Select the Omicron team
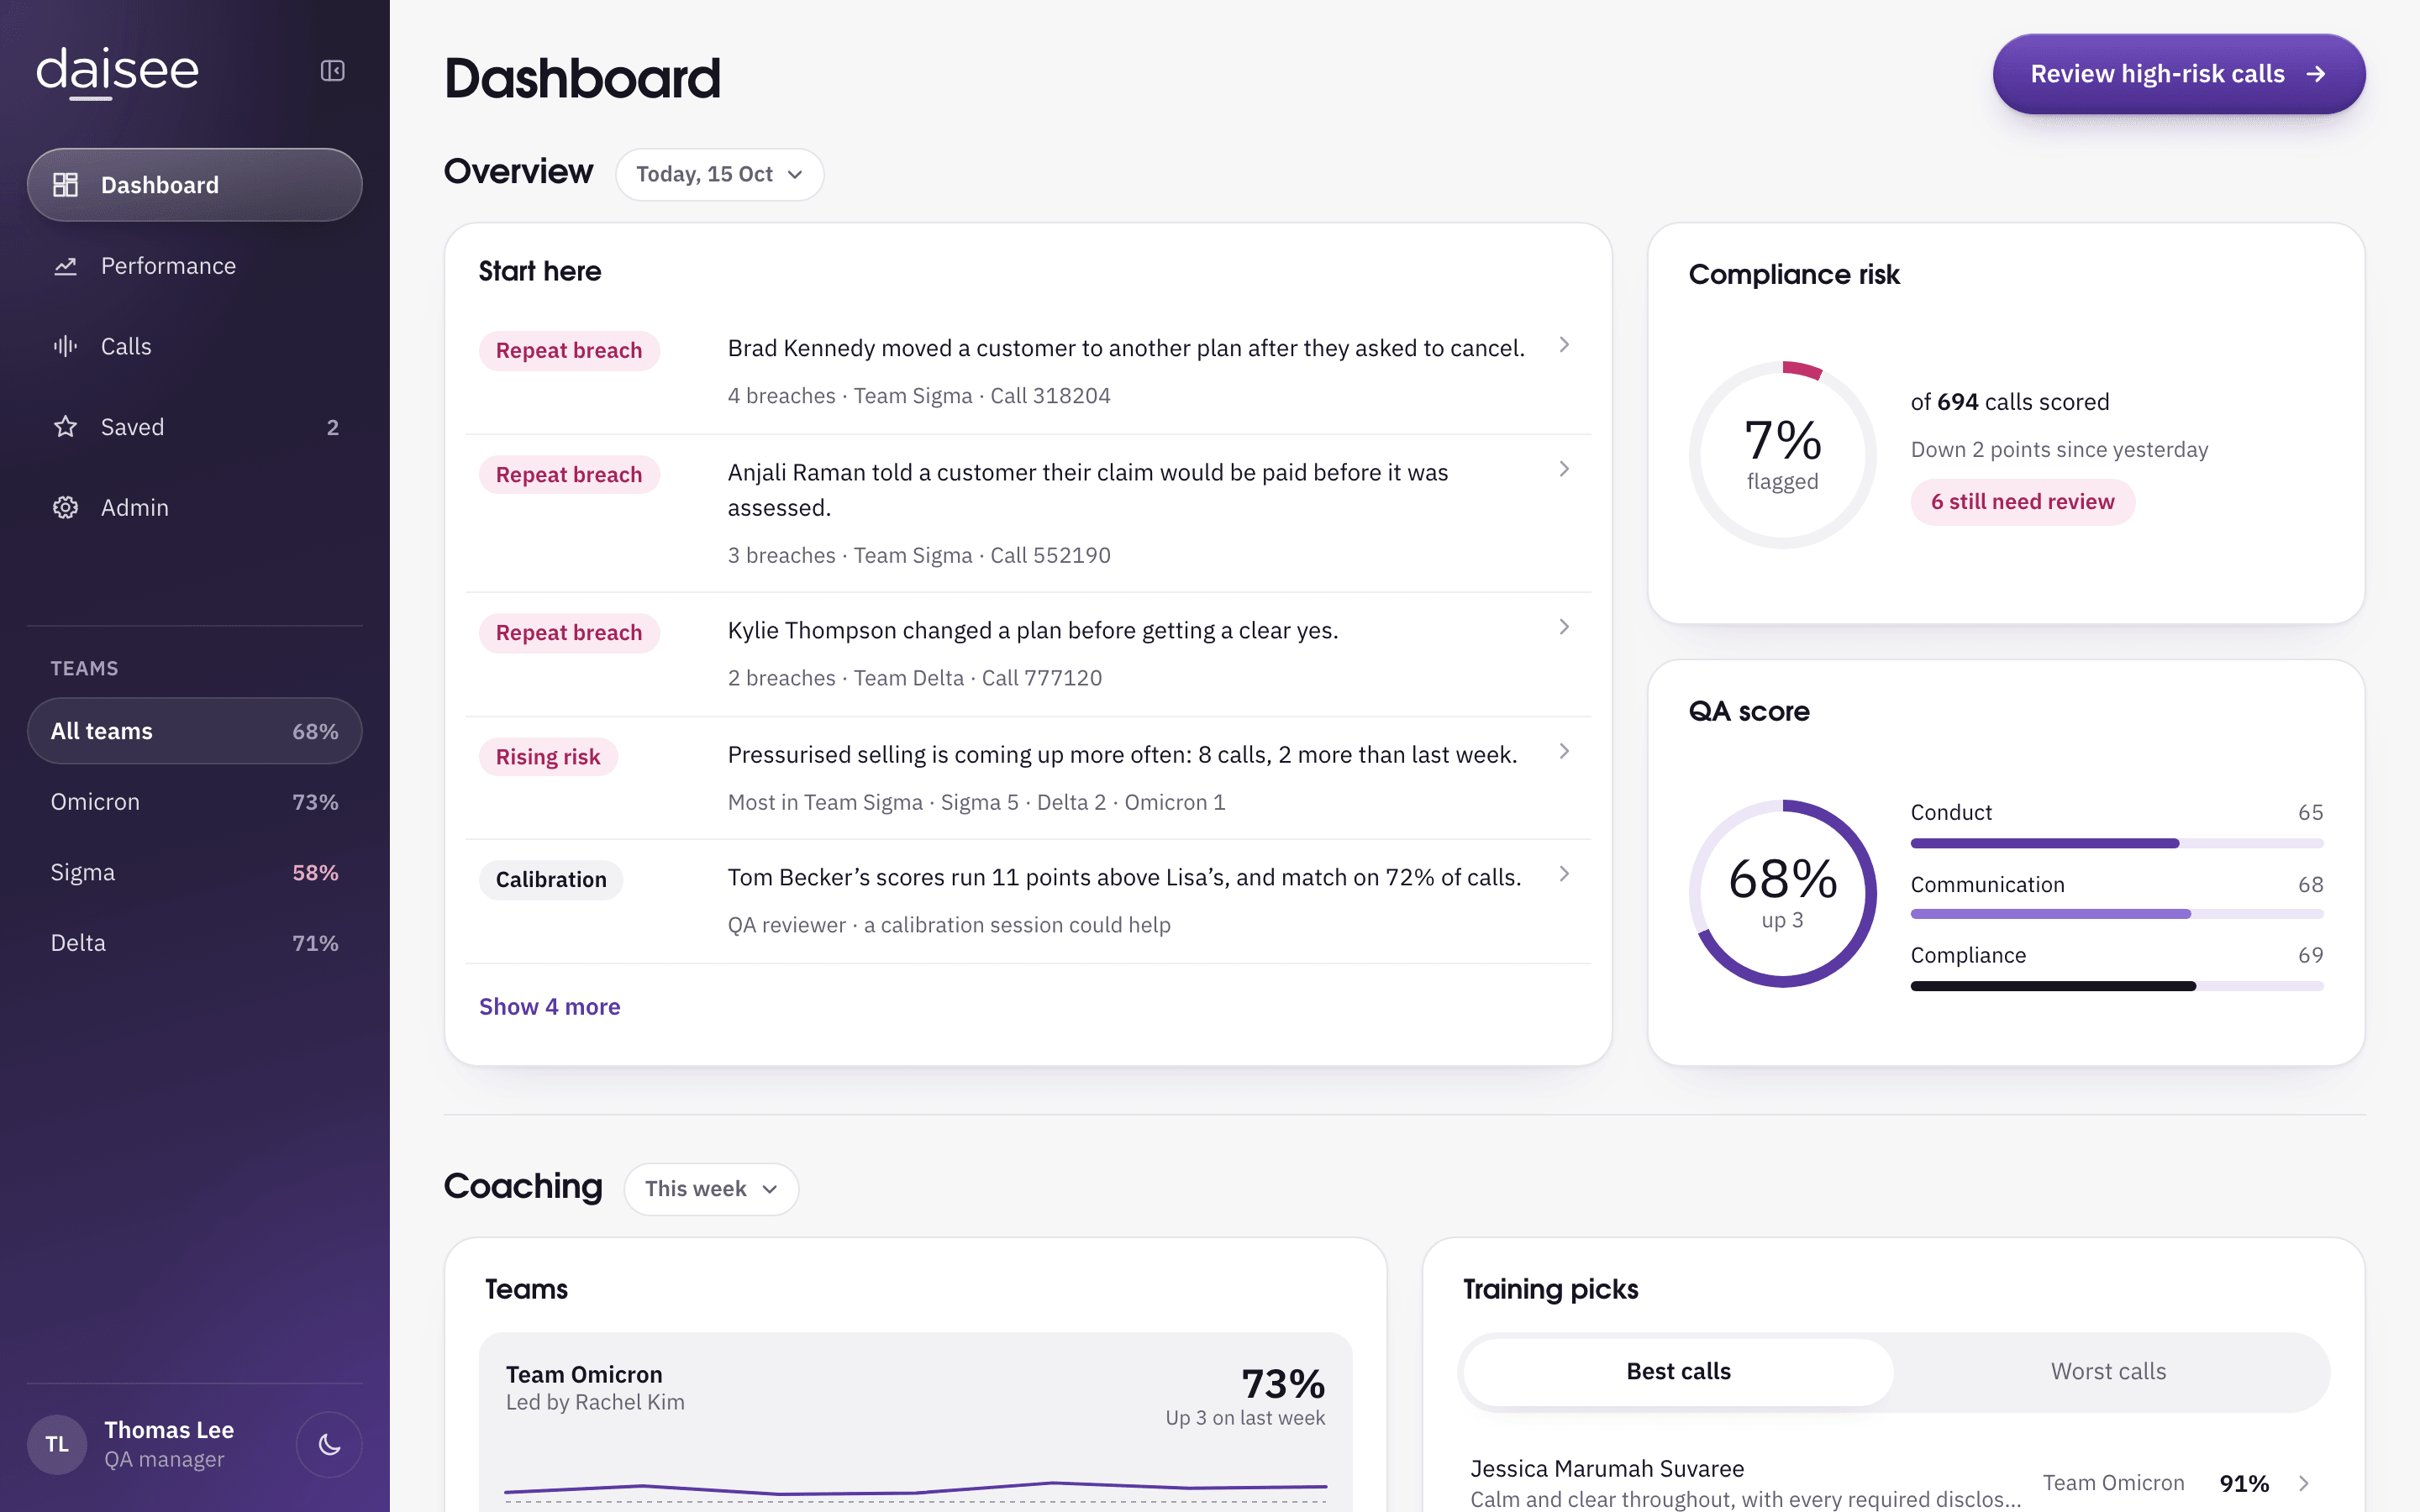 pos(195,802)
